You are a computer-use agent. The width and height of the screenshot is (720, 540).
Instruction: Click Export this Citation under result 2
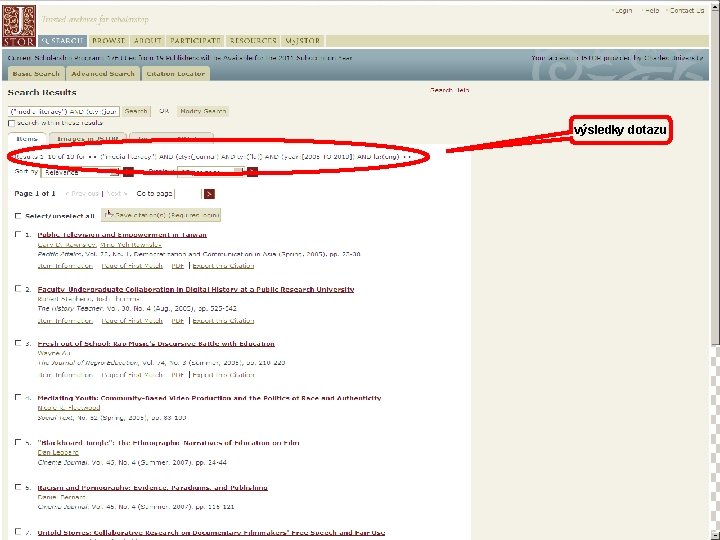click(223, 321)
